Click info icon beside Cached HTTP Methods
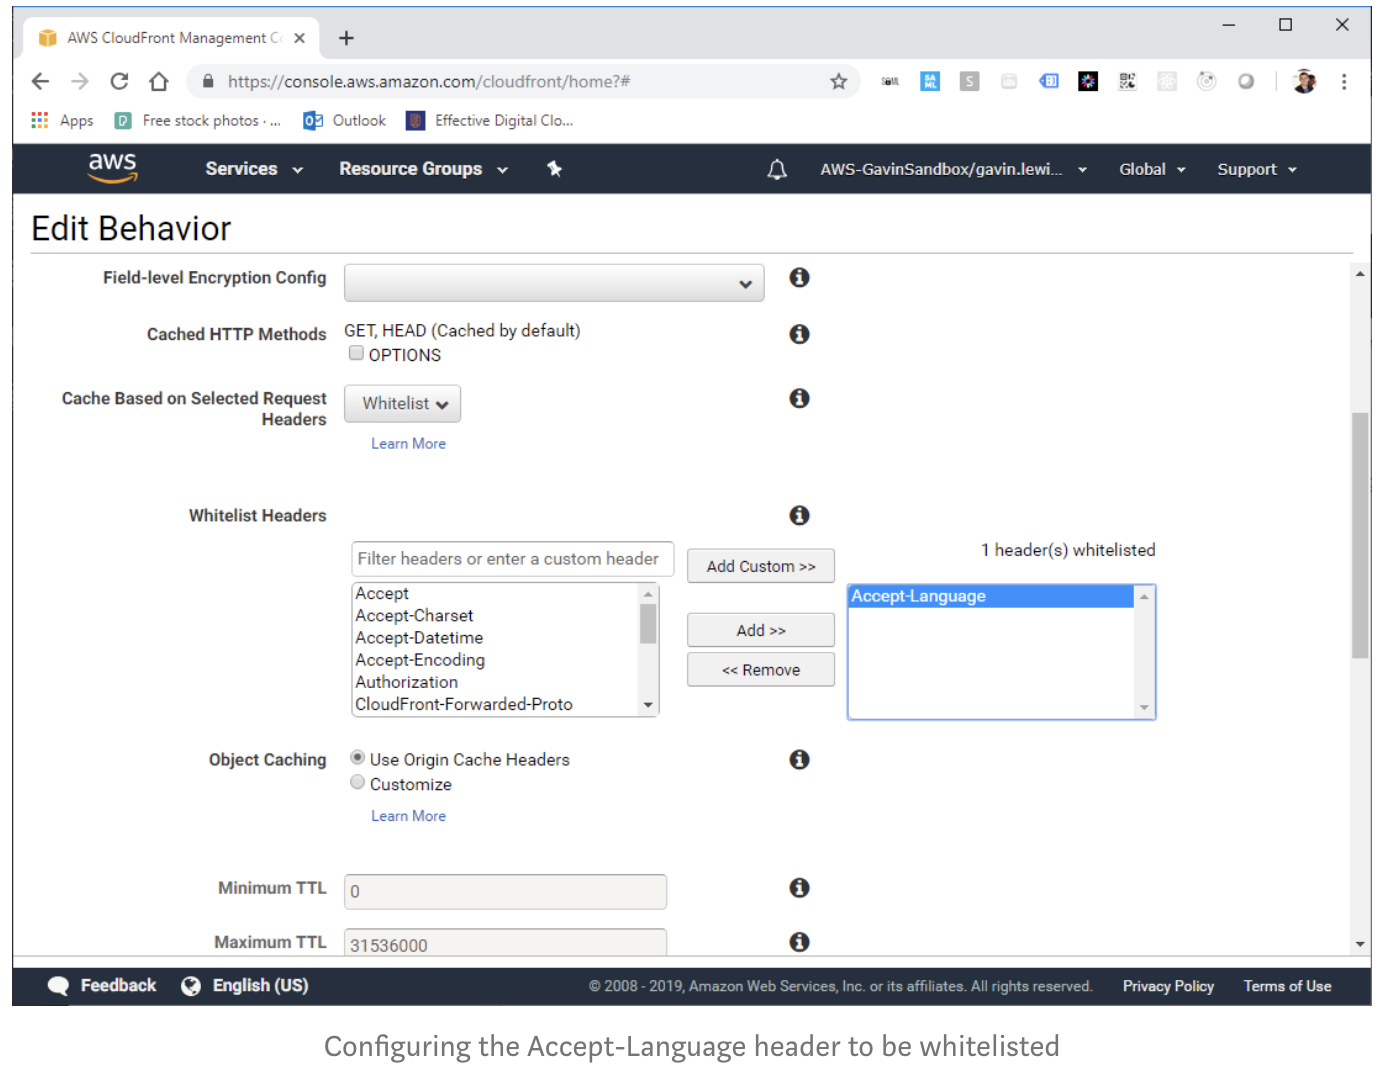This screenshot has width=1380, height=1084. [799, 334]
